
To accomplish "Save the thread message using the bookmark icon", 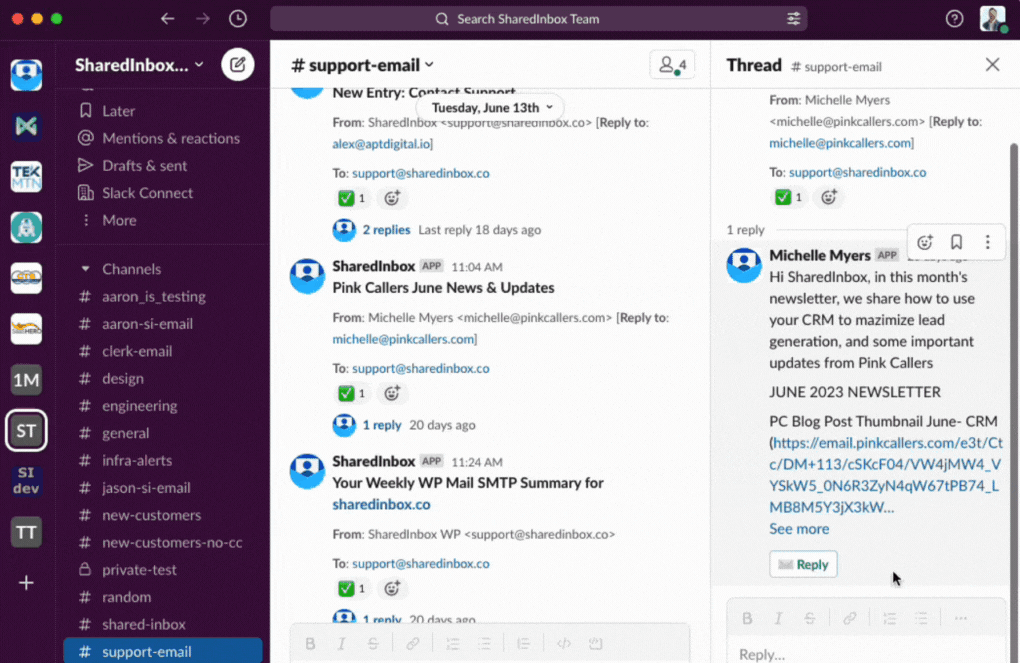I will (x=956, y=242).
